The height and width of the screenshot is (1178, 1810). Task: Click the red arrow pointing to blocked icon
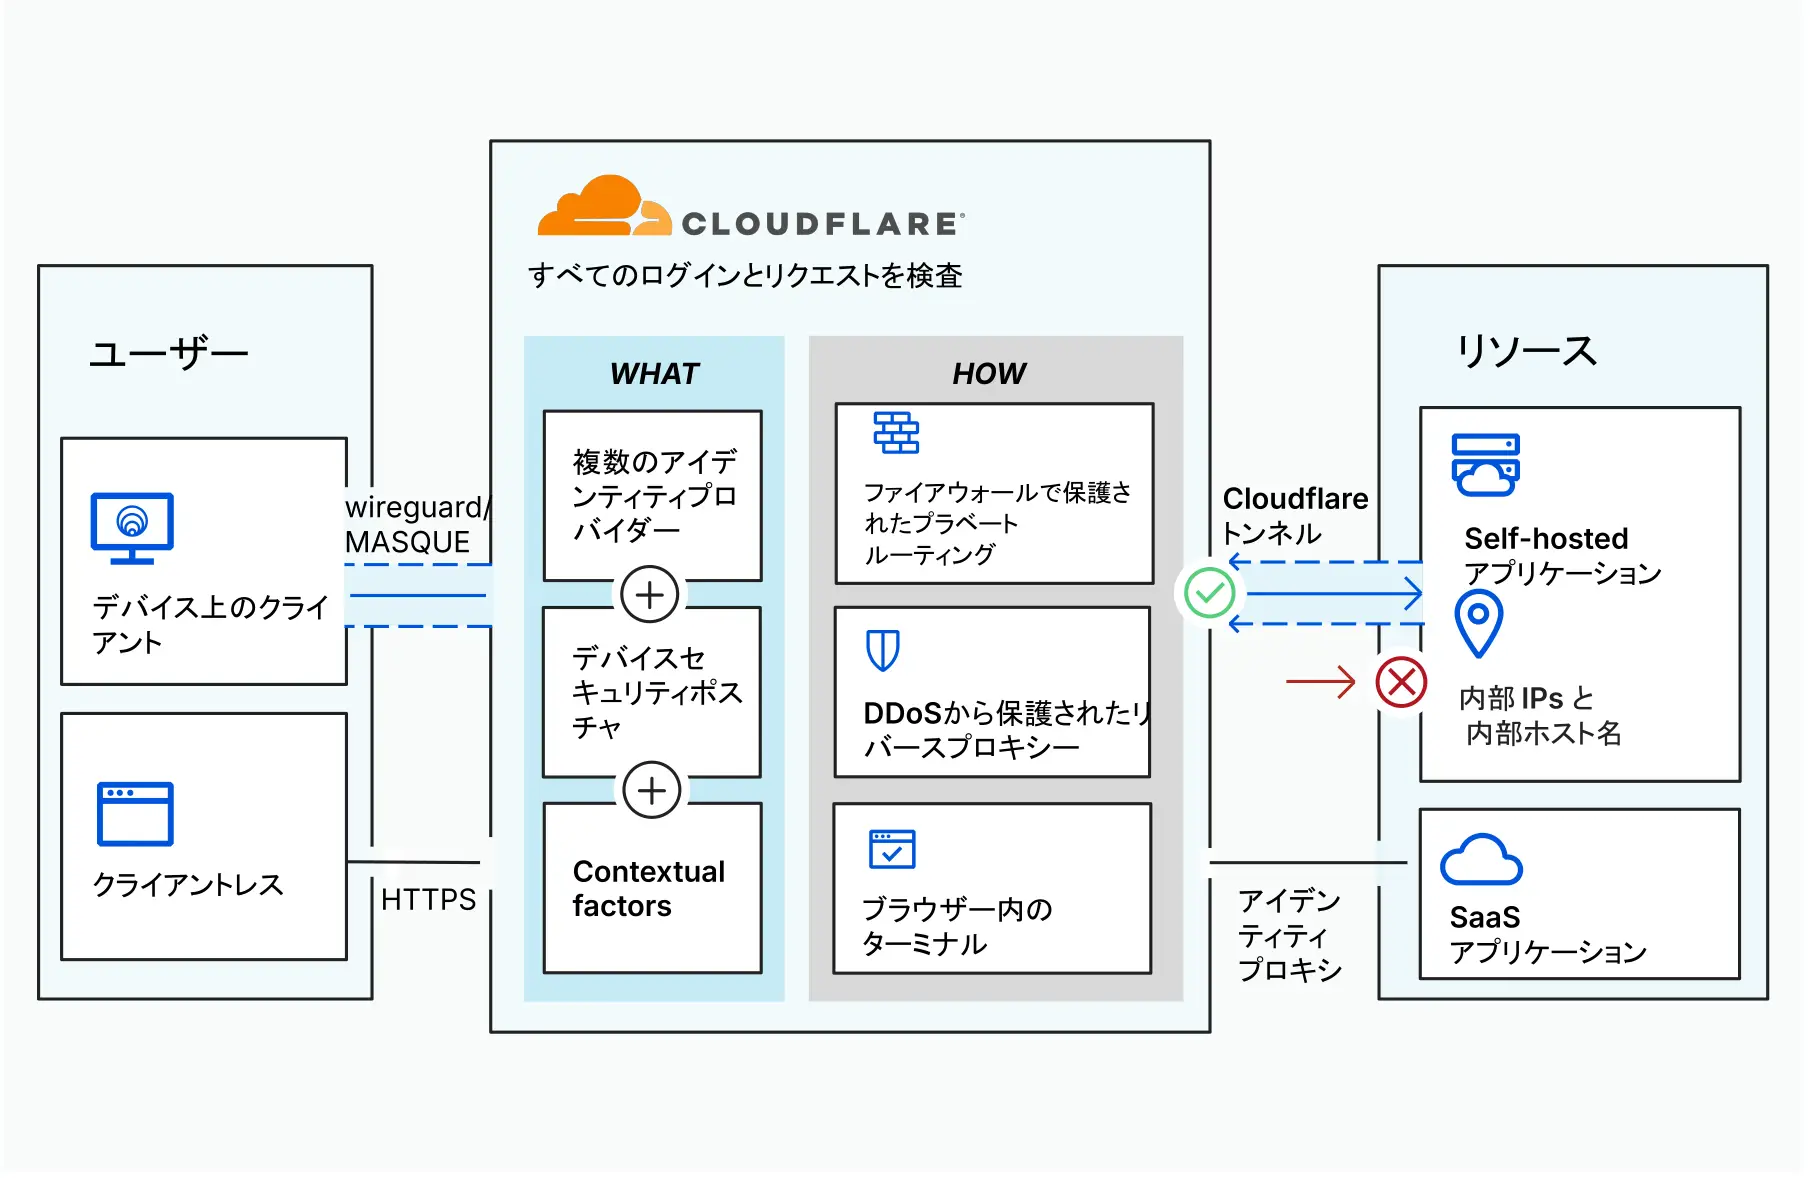1320,682
